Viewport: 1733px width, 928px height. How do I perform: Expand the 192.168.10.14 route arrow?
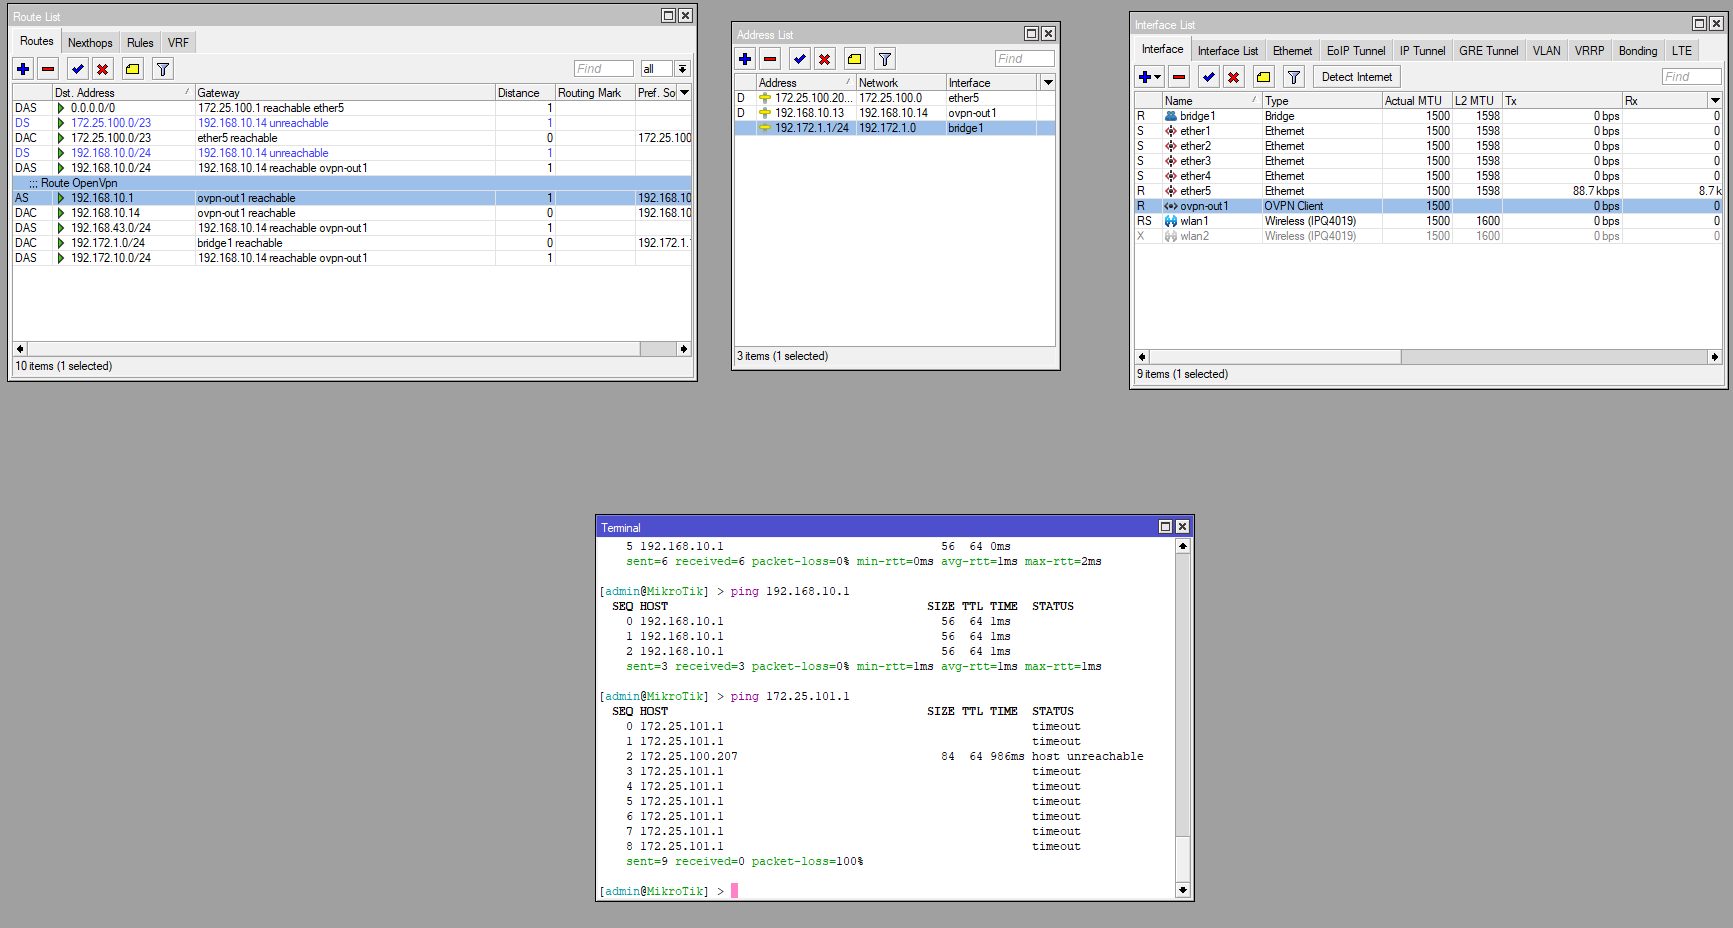click(x=61, y=213)
